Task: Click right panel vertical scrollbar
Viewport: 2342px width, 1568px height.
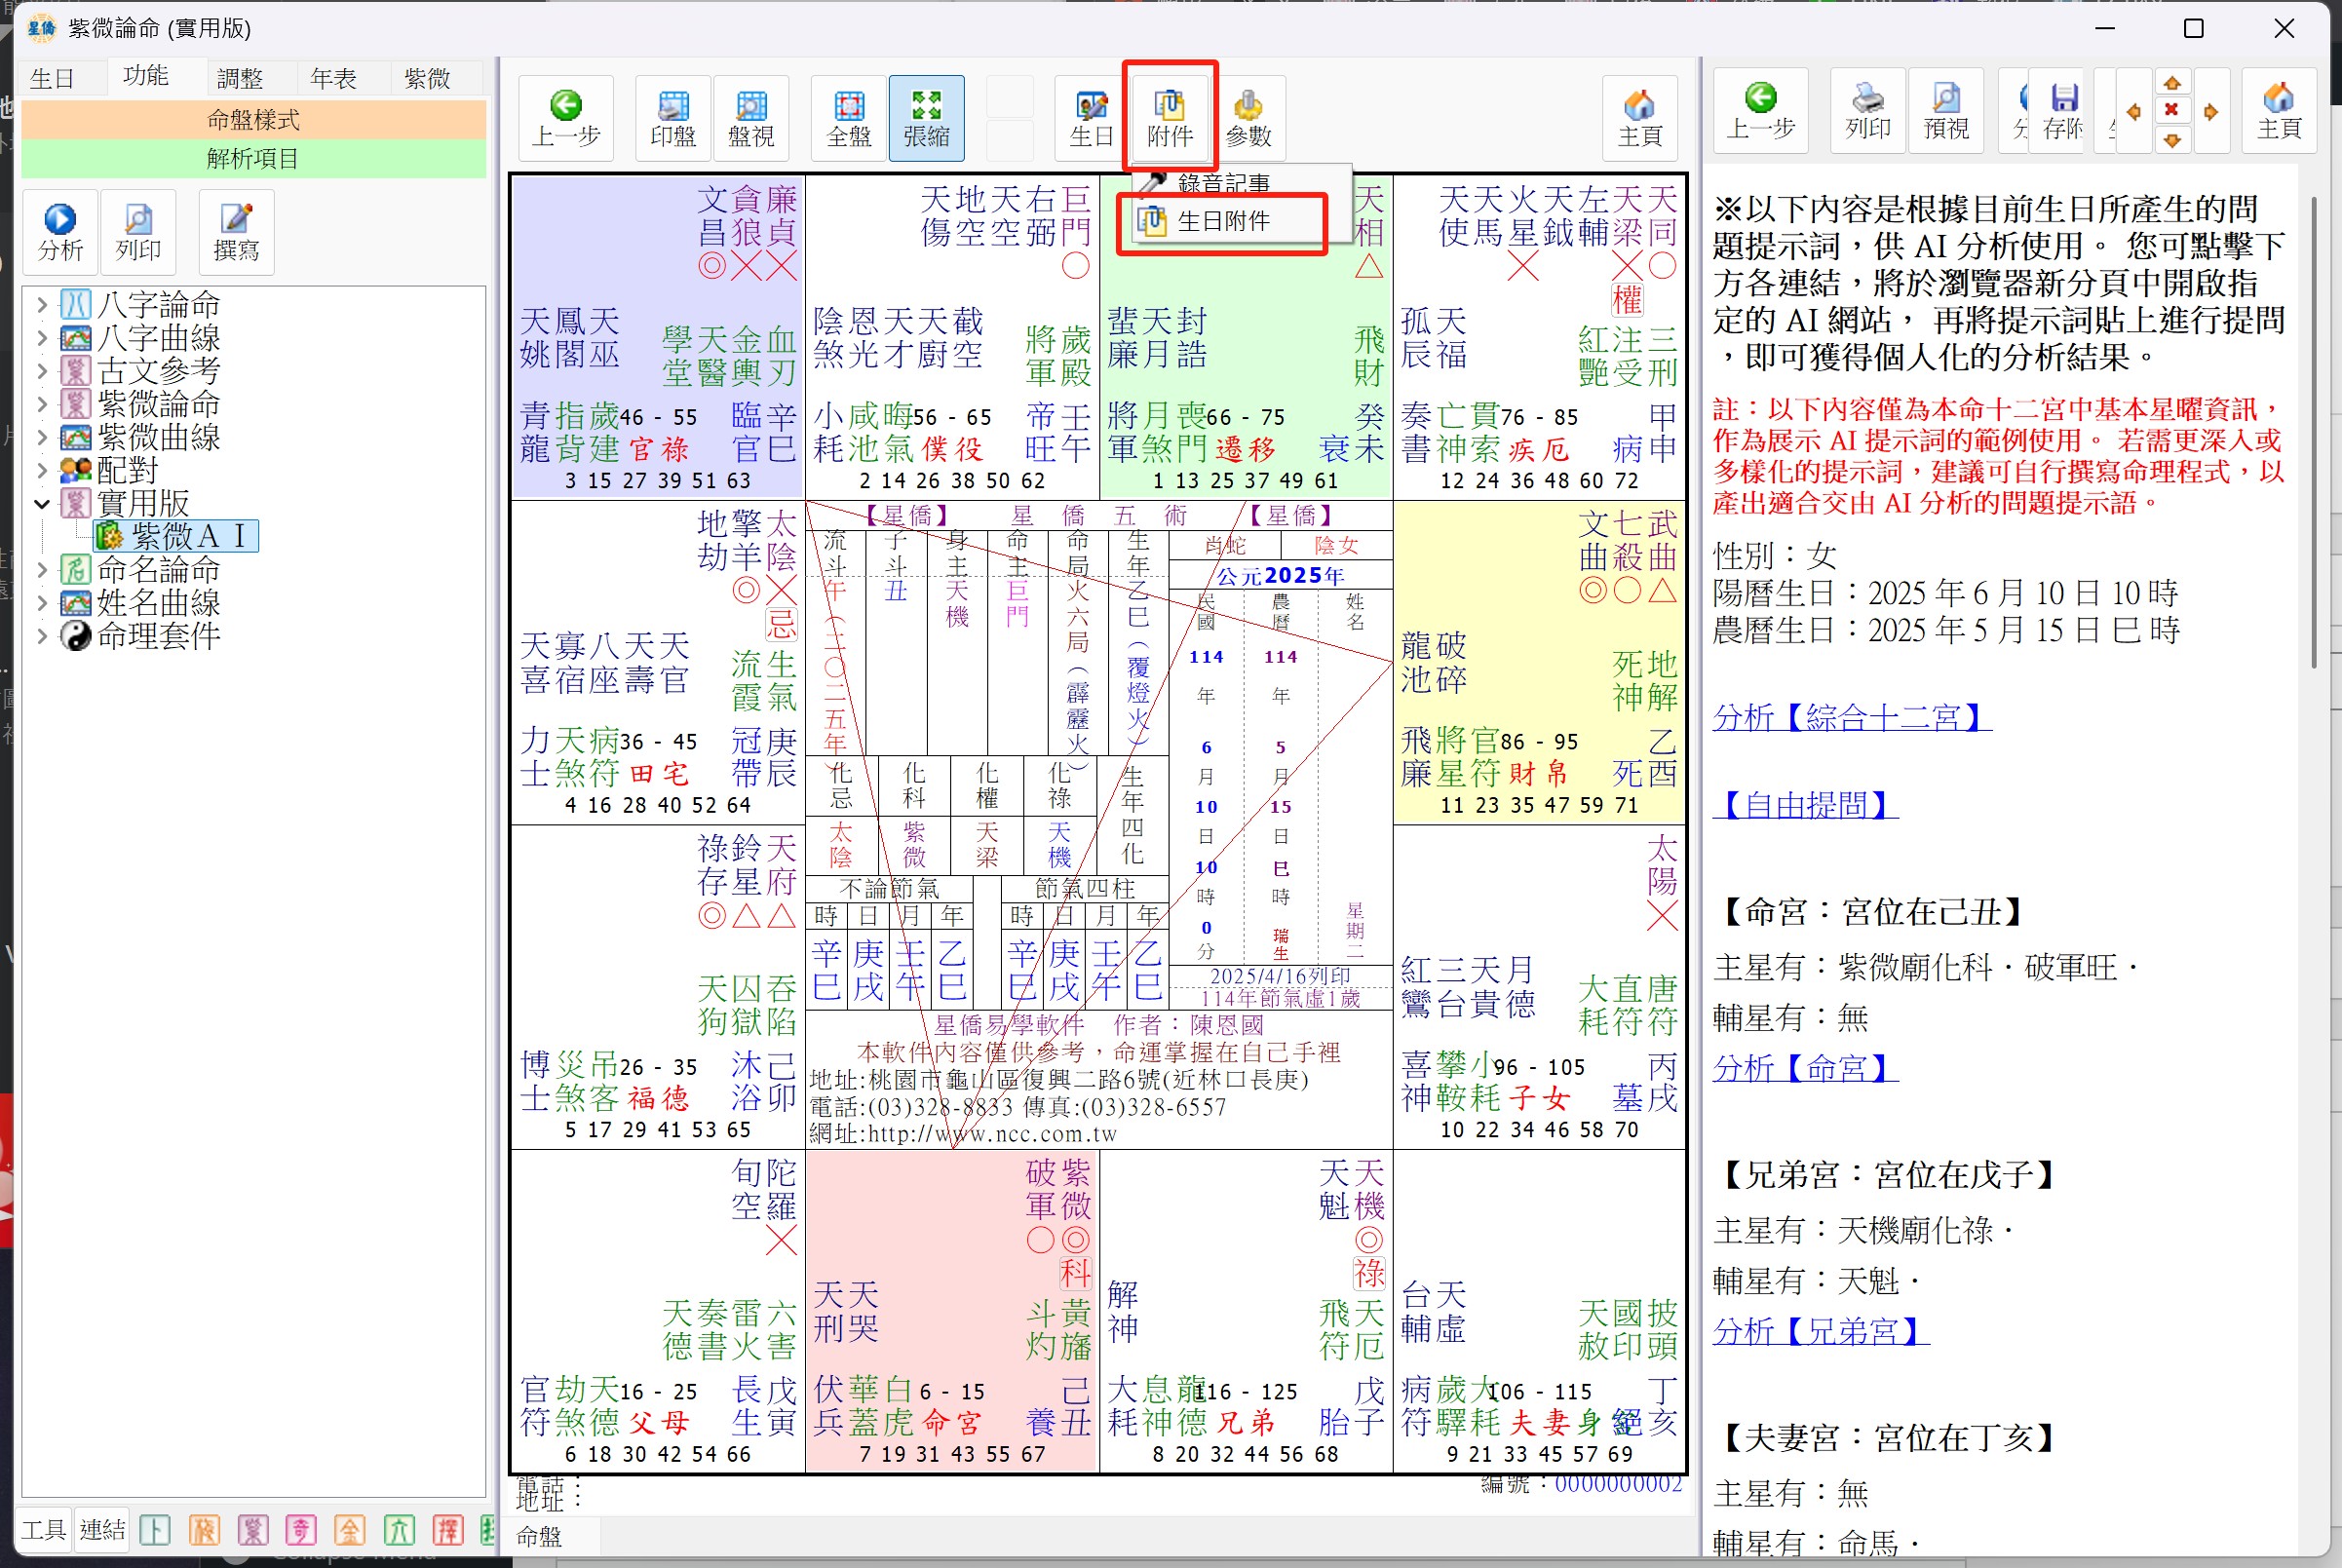Action: click(x=2314, y=430)
